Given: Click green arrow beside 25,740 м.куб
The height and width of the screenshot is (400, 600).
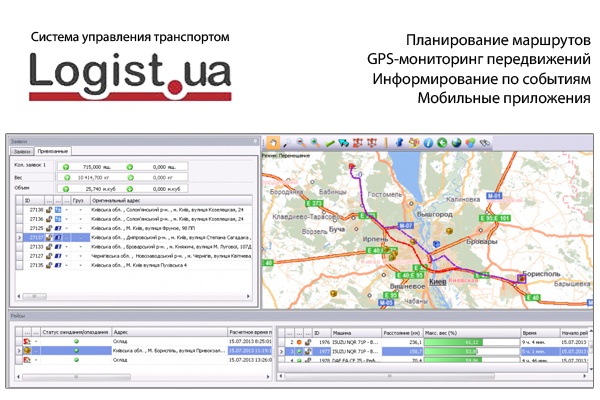Looking at the screenshot, I should (x=66, y=189).
